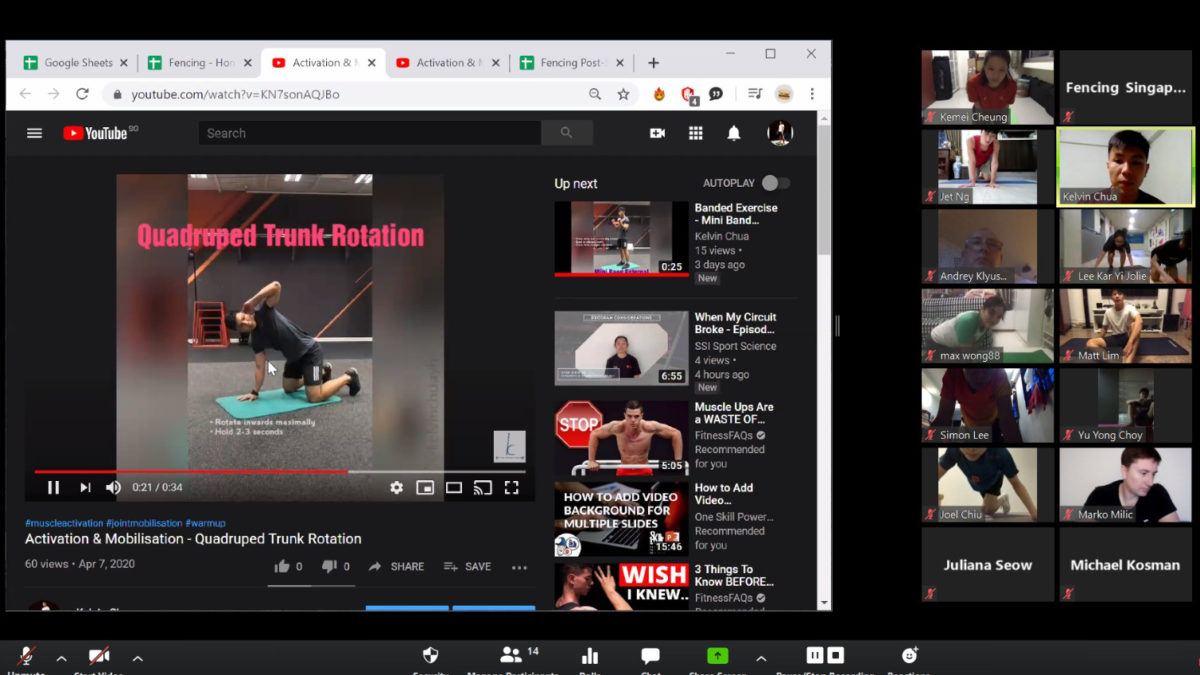Open Zoom Reactions
Viewport: 1200px width, 675px height.
pos(909,656)
